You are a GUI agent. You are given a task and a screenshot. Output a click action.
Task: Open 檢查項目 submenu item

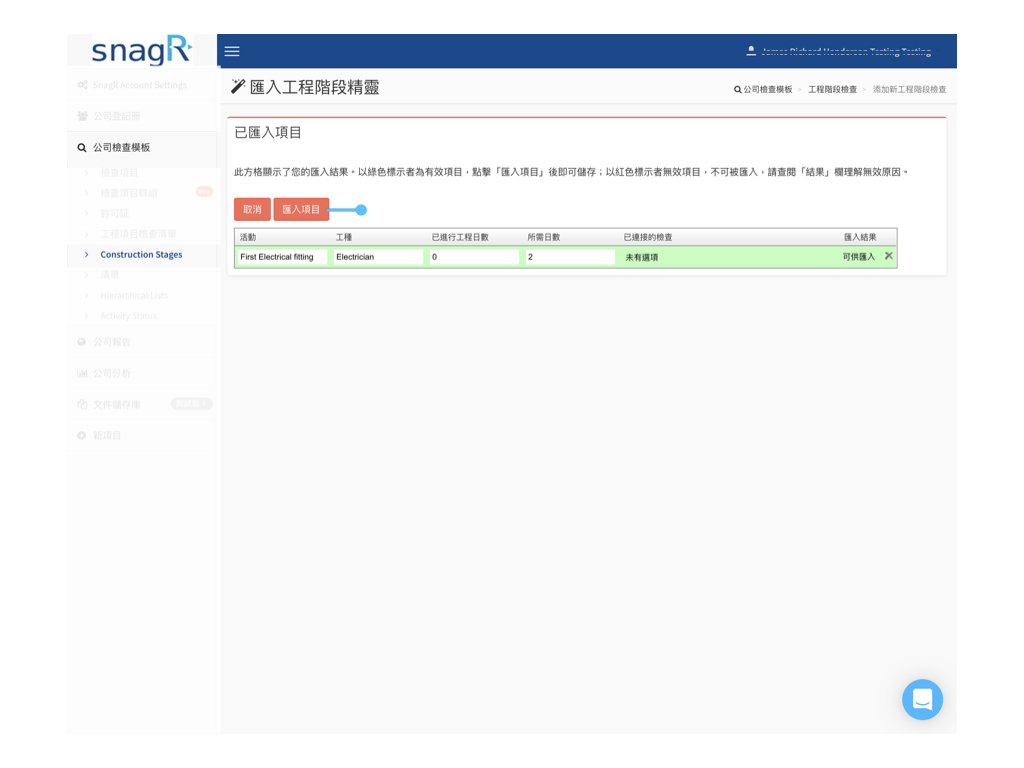tap(119, 172)
